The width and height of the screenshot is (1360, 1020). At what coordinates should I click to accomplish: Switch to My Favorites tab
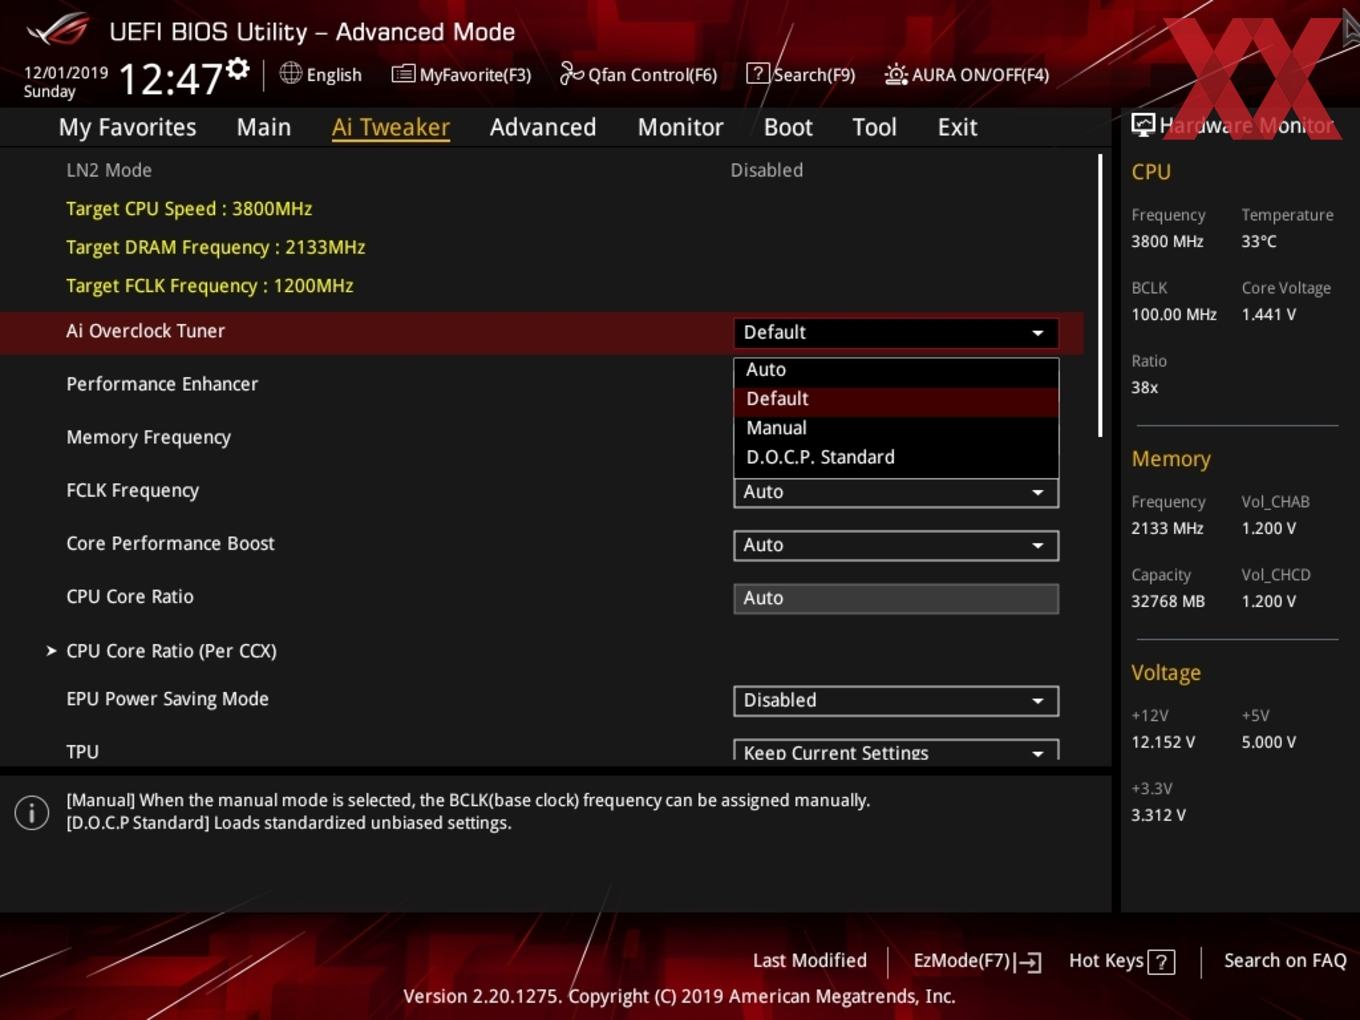point(127,127)
